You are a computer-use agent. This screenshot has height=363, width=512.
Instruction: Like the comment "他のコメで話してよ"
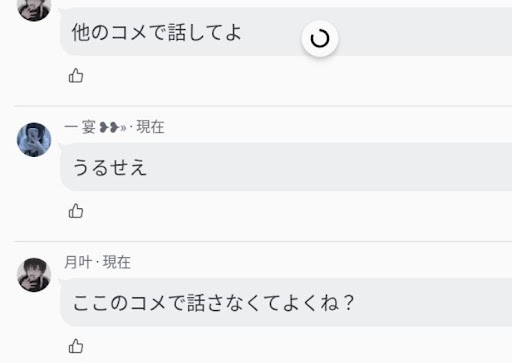coord(76,76)
